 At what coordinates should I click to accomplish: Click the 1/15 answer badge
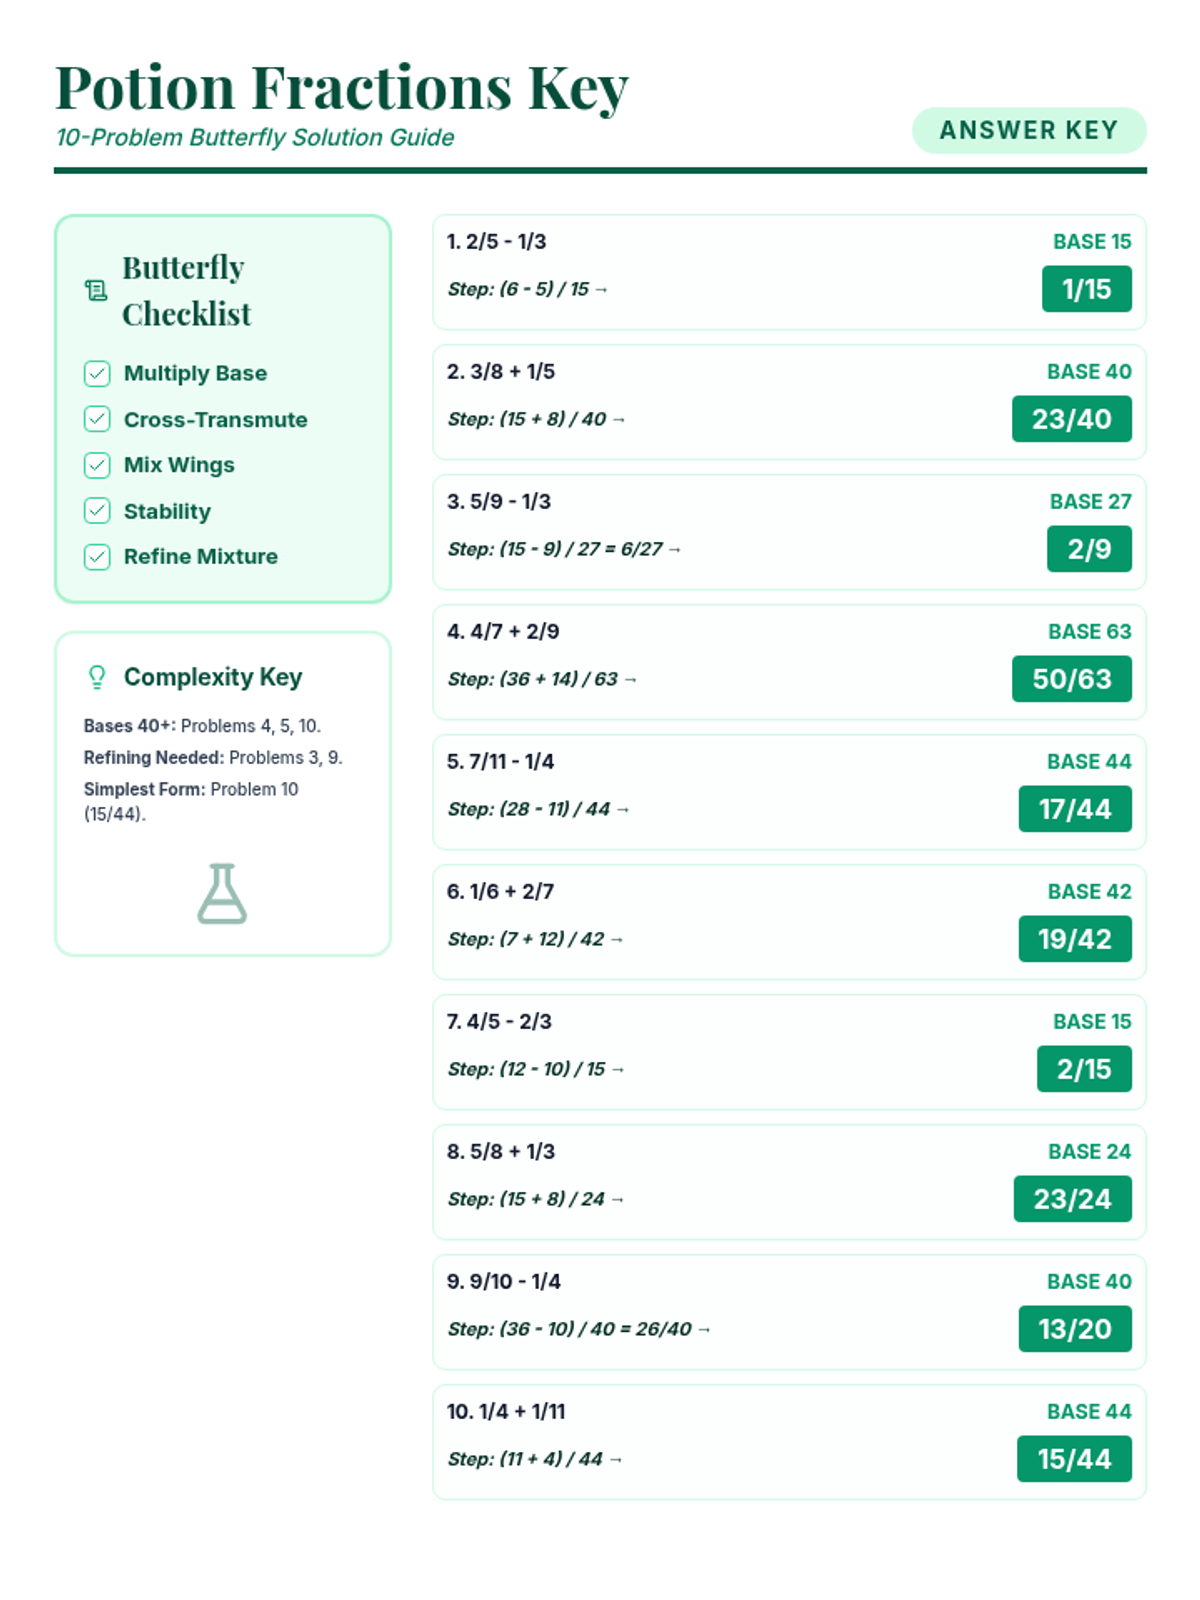[1086, 289]
